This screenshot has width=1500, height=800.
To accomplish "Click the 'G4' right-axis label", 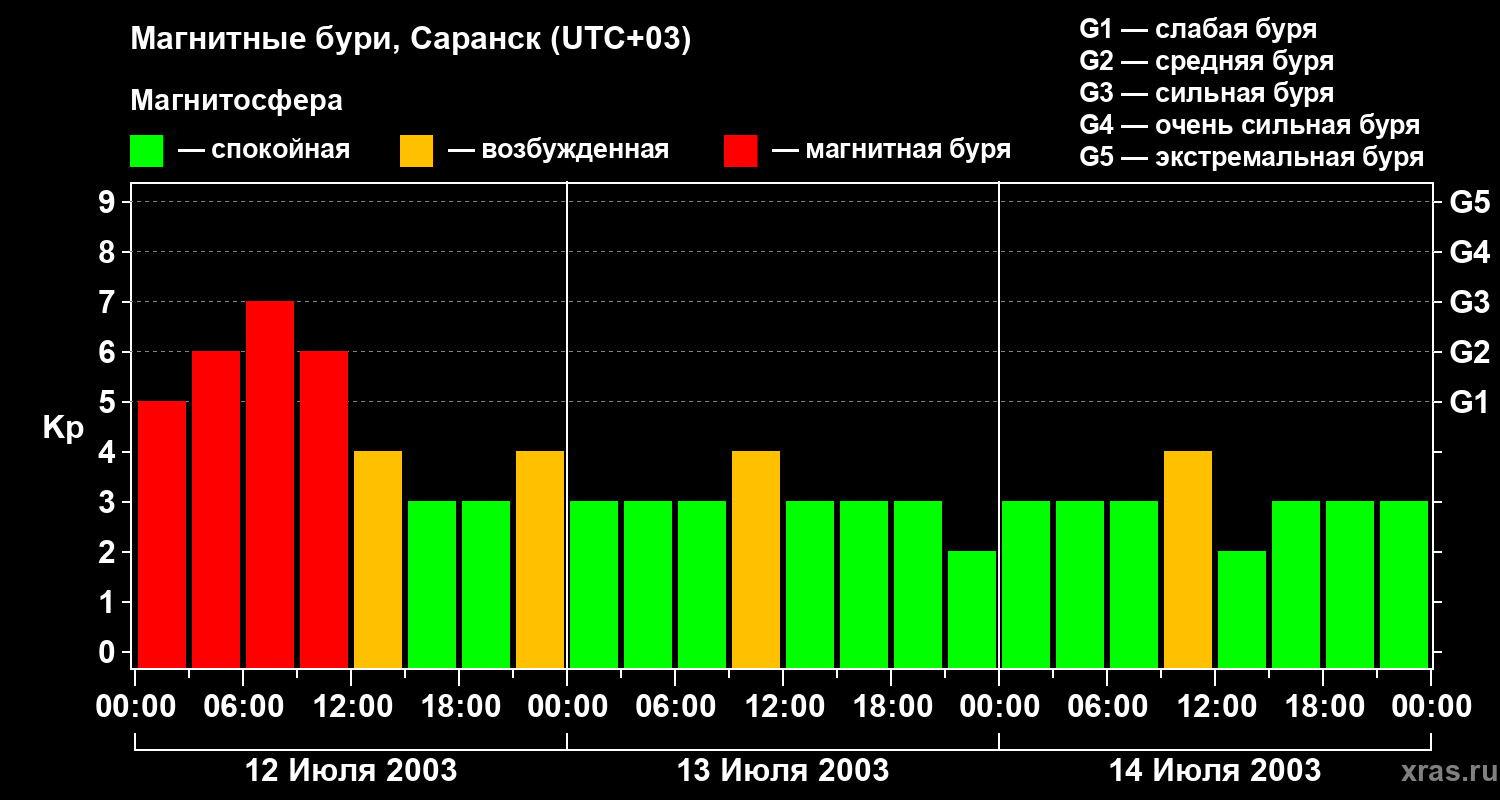I will [x=1470, y=252].
